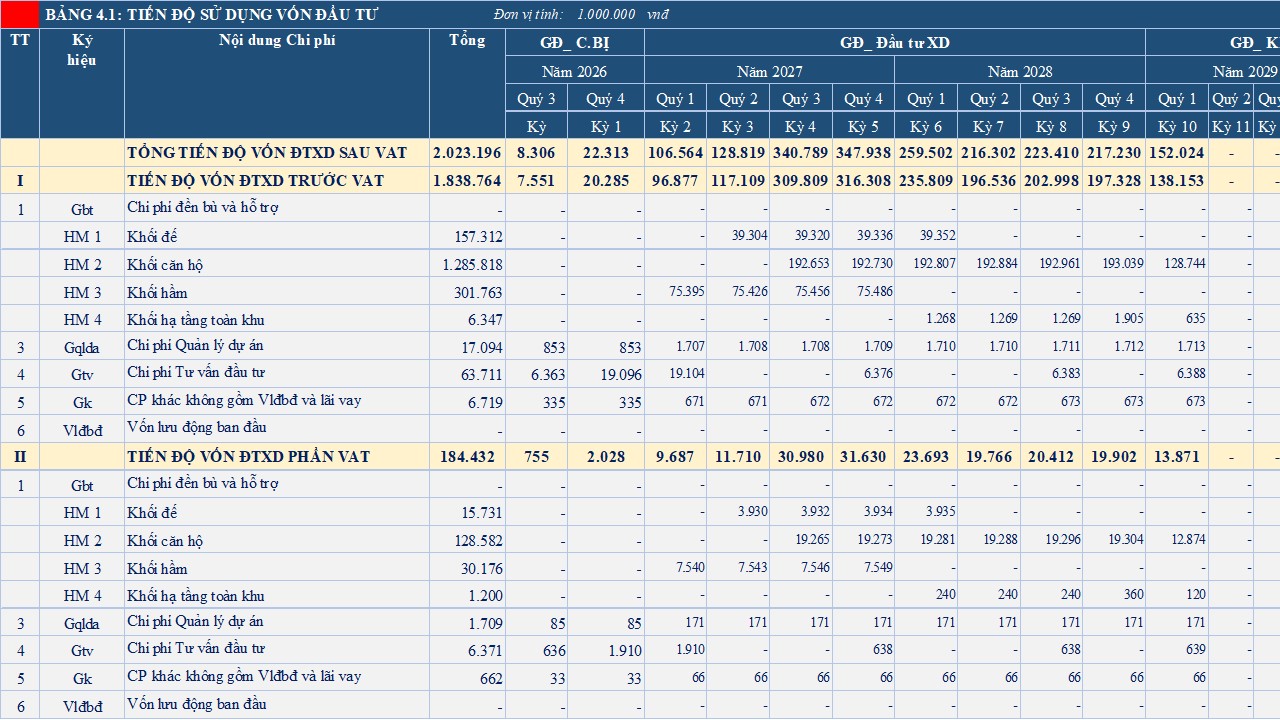The width and height of the screenshot is (1280, 720).
Task: Click the 'Đơn vị tính' unit label
Action: point(528,14)
